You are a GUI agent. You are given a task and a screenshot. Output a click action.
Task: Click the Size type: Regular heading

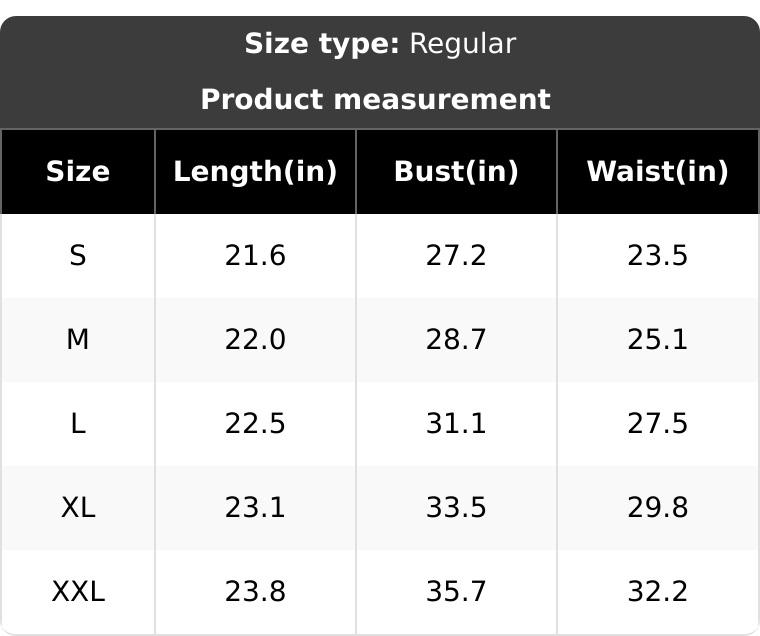pos(380,44)
